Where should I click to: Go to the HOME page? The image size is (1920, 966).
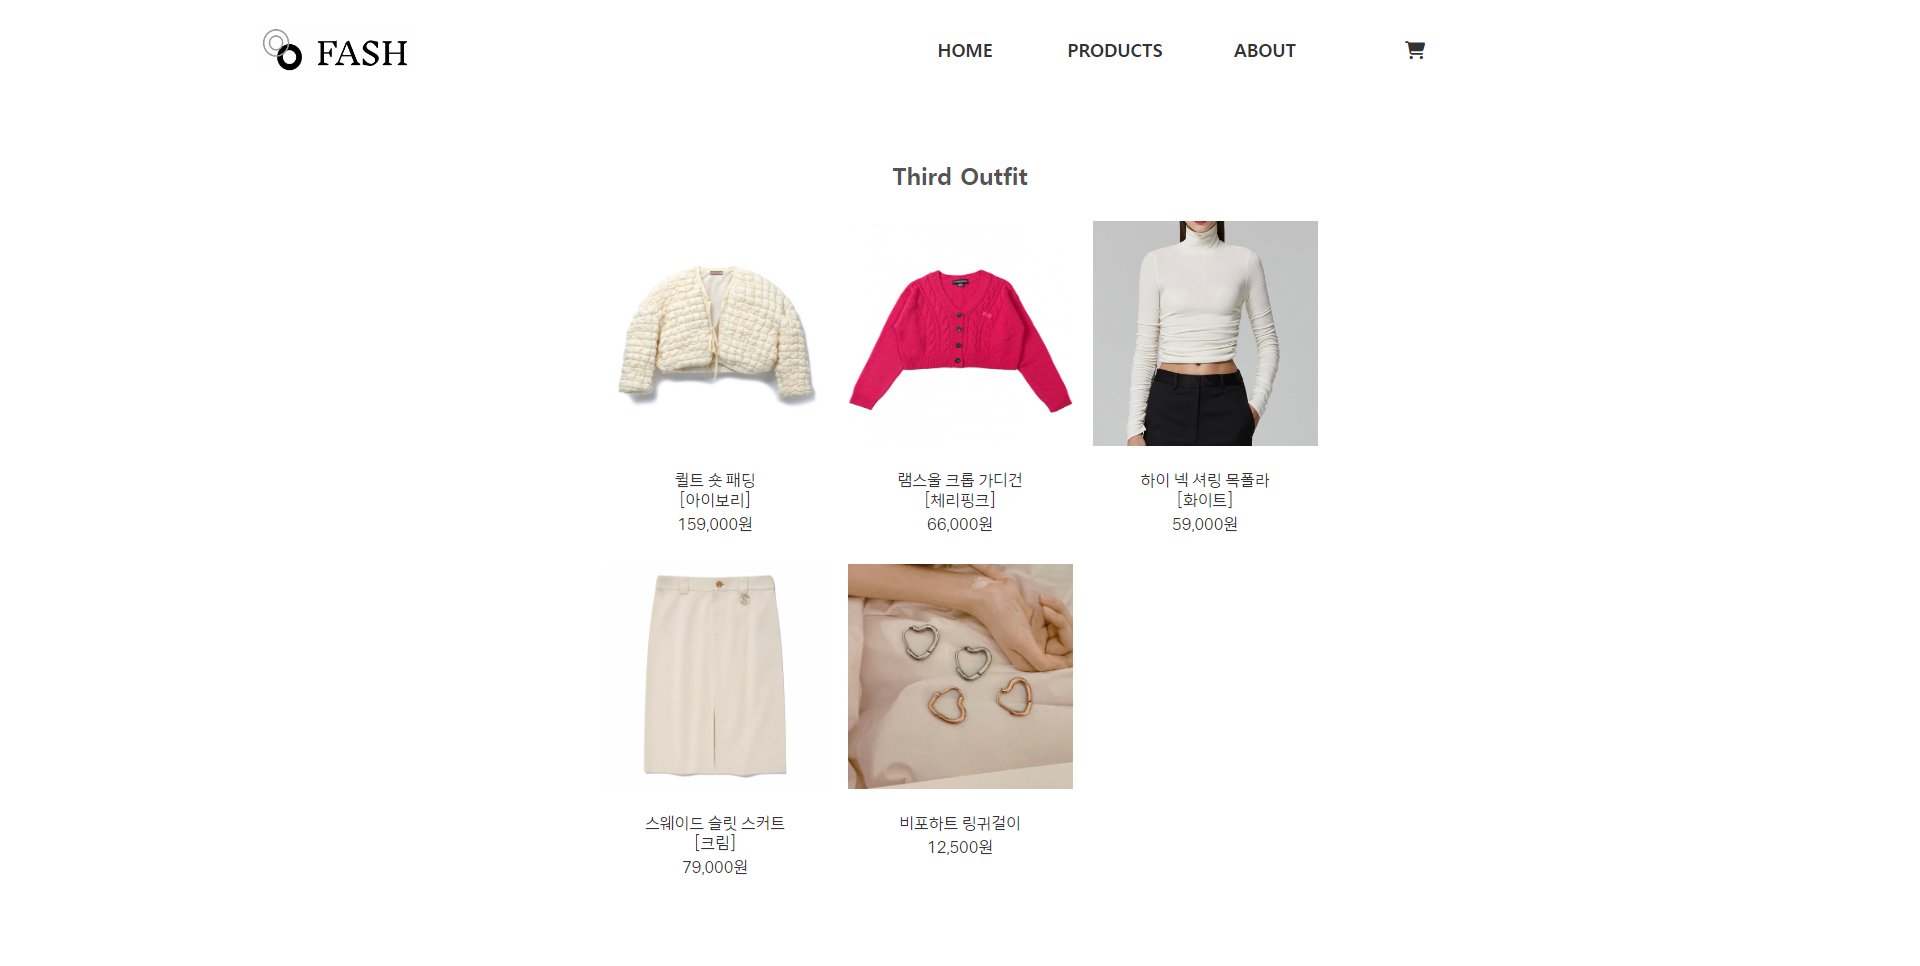coord(965,51)
